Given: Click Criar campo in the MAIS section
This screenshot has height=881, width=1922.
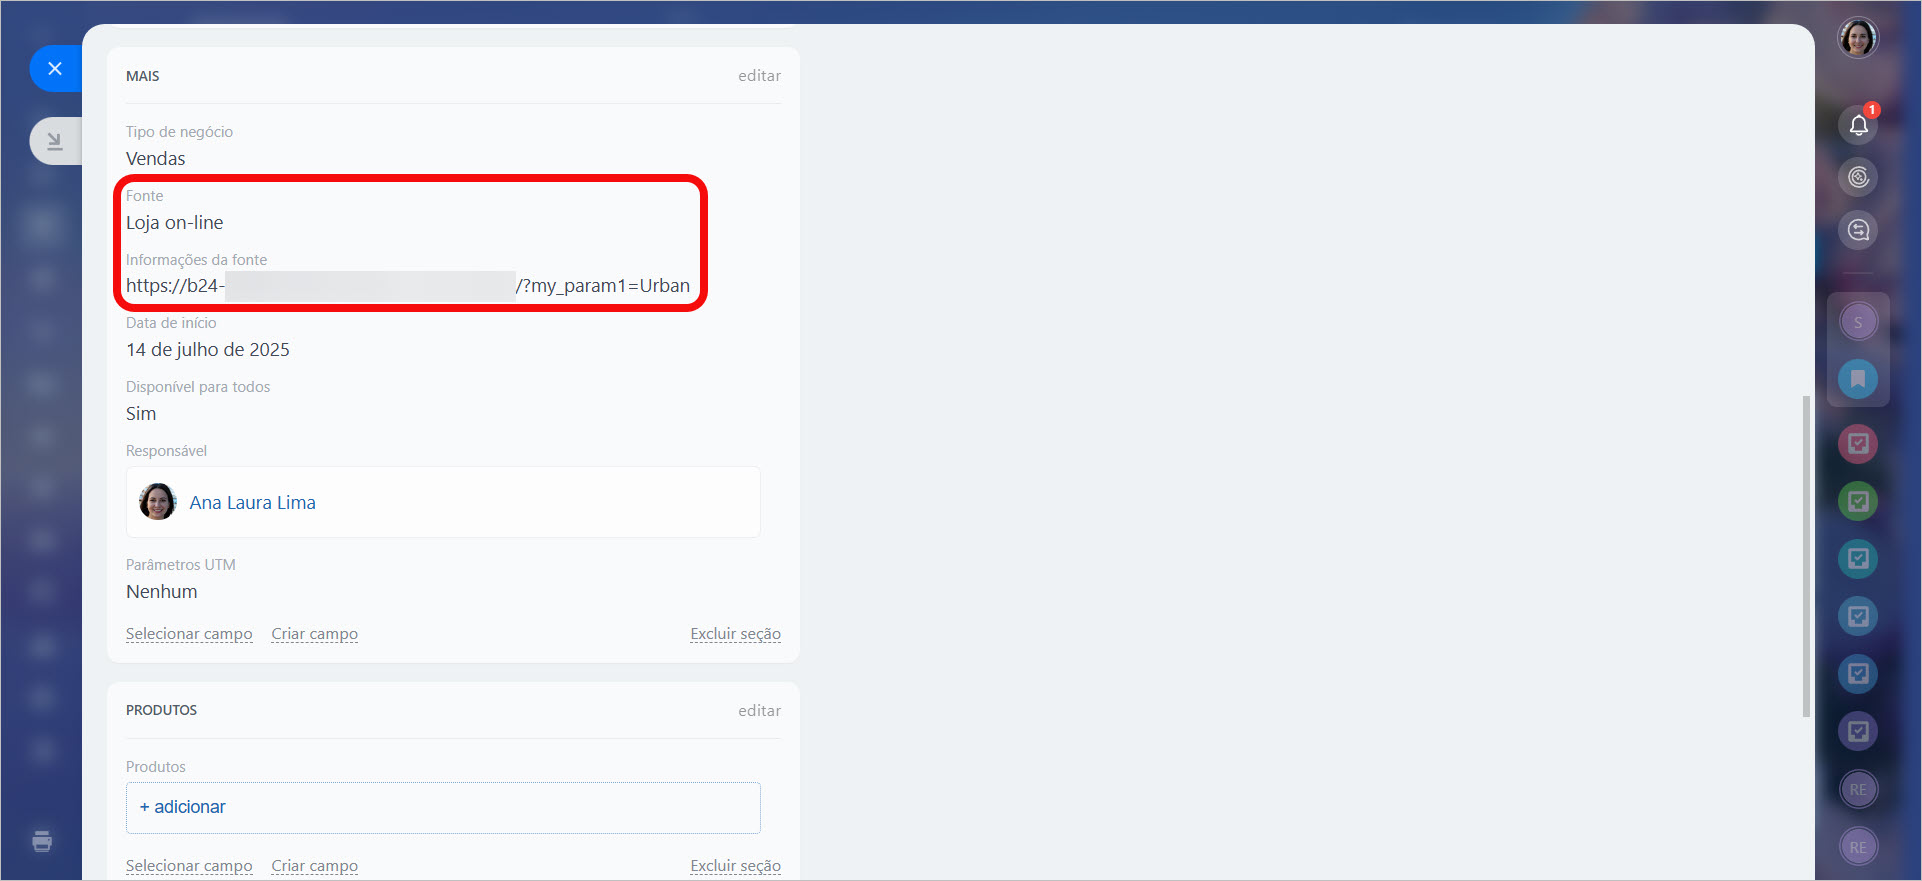Looking at the screenshot, I should 314,634.
